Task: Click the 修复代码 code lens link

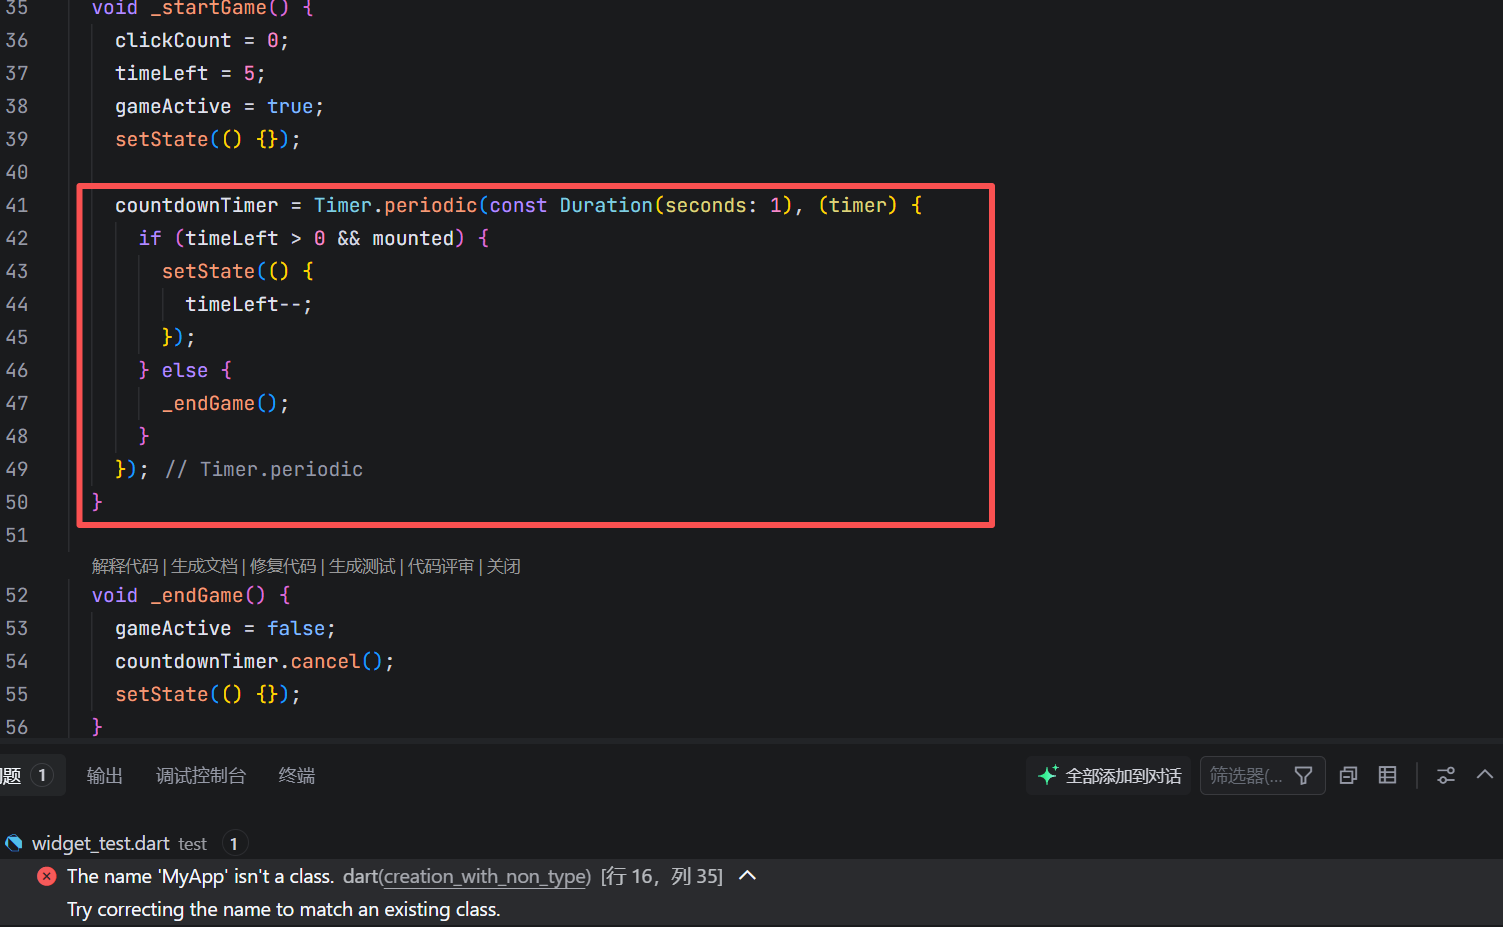Action: 283,567
